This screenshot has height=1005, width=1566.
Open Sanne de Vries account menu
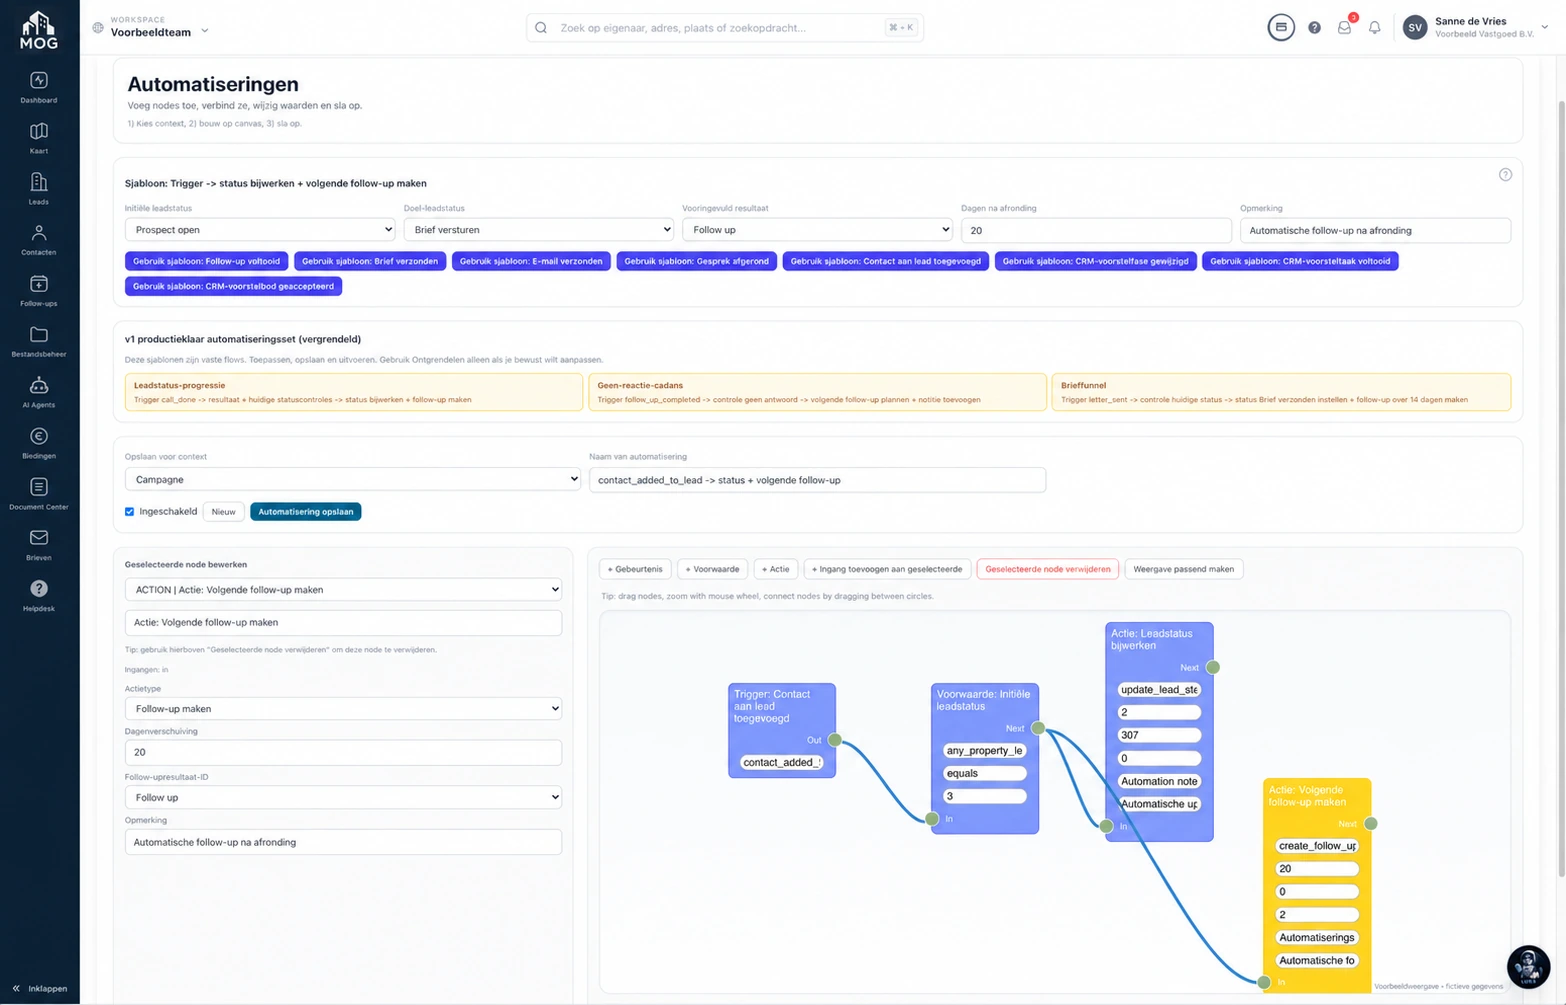pyautogui.click(x=1476, y=27)
